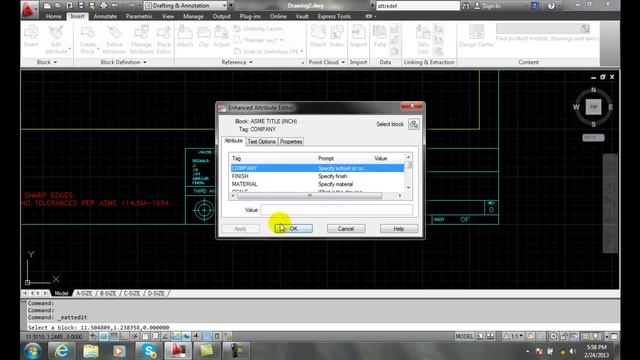Viewport: 640px width, 360px height.
Task: Click the Help button in the dialog
Action: 399,229
